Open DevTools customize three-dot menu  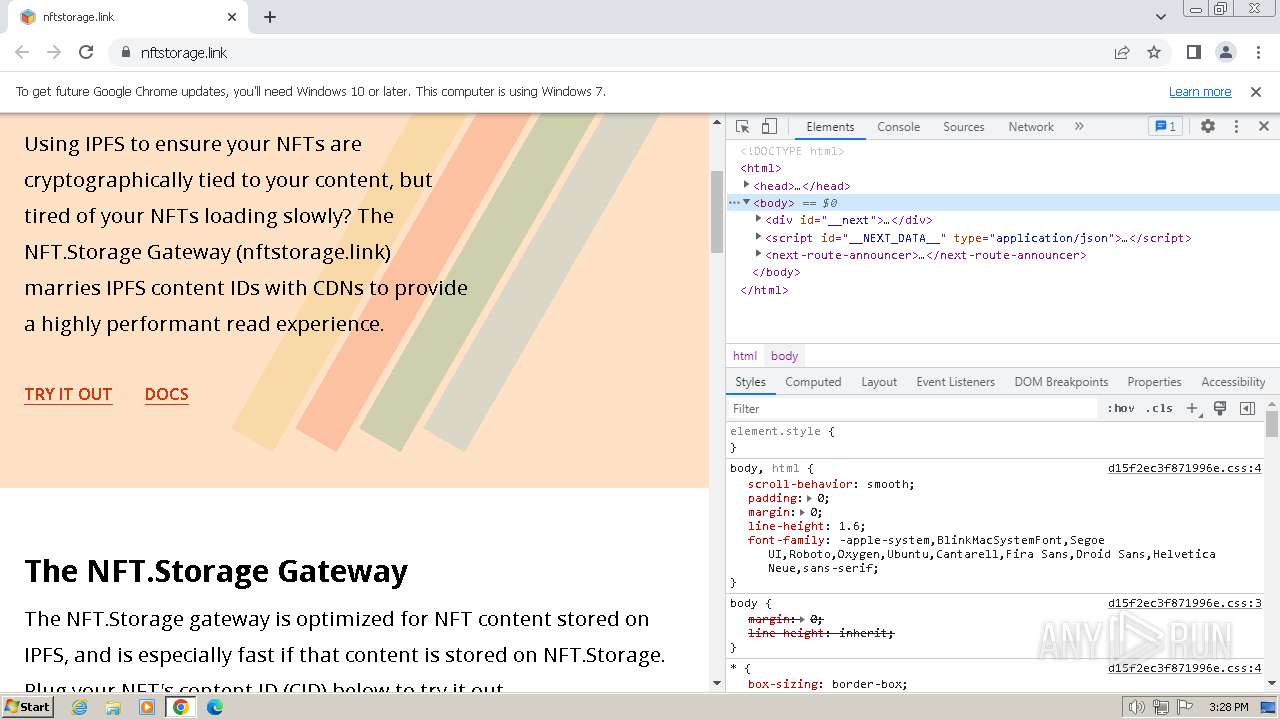(1236, 127)
